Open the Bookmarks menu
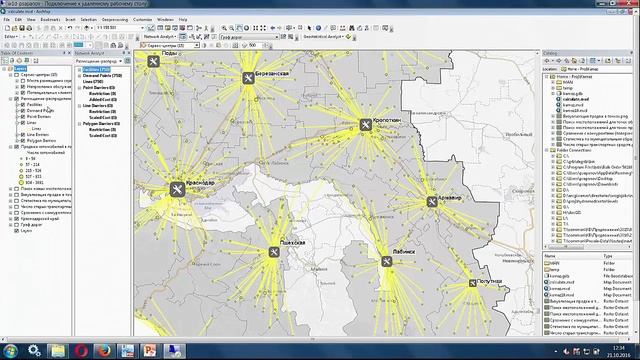 click(50, 20)
